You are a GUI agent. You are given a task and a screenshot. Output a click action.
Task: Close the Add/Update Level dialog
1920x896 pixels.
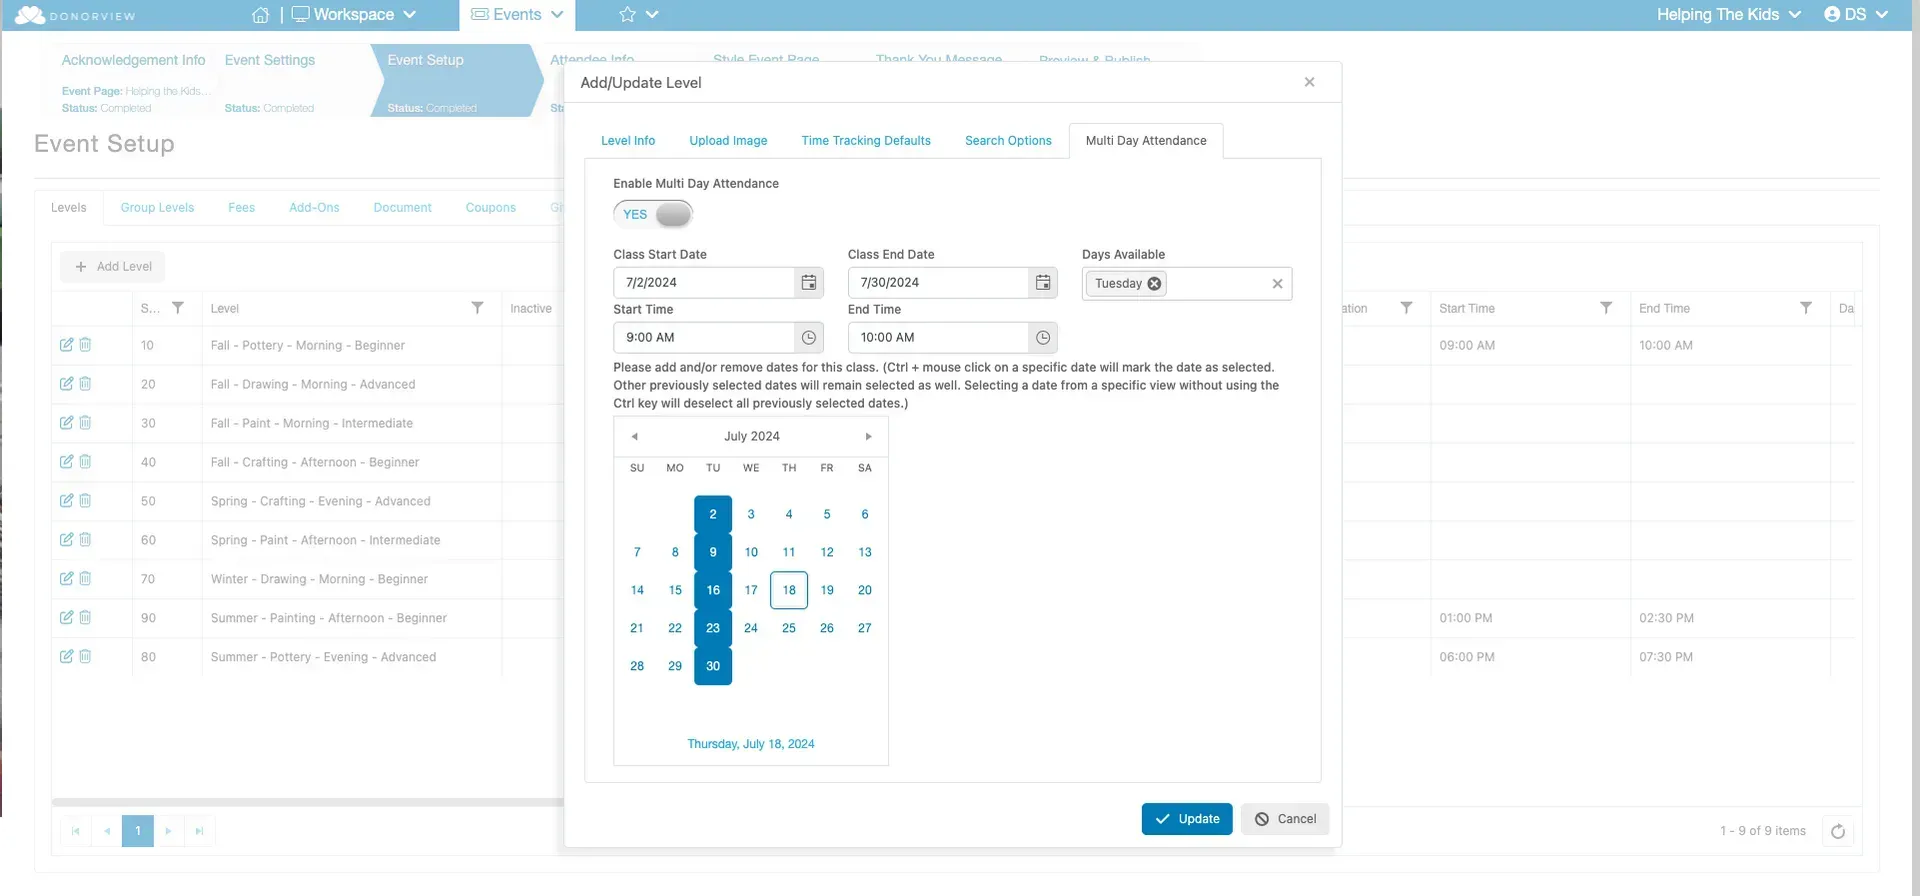(1309, 82)
